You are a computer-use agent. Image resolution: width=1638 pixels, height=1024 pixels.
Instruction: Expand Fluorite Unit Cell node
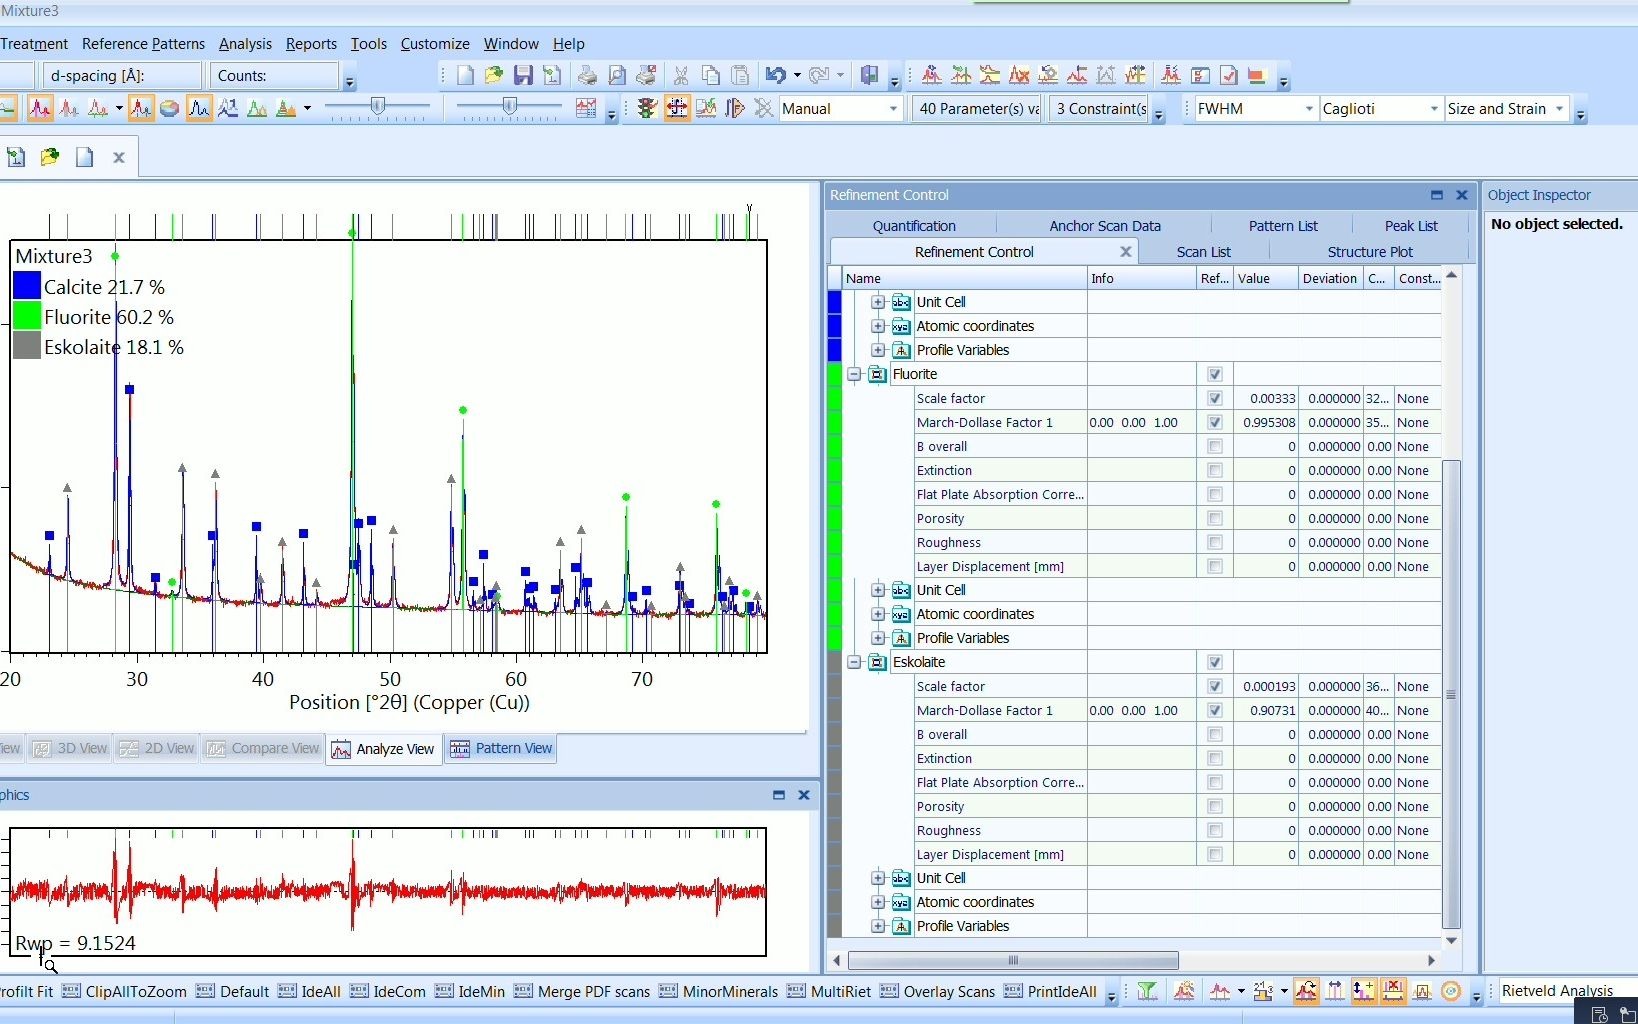(878, 590)
